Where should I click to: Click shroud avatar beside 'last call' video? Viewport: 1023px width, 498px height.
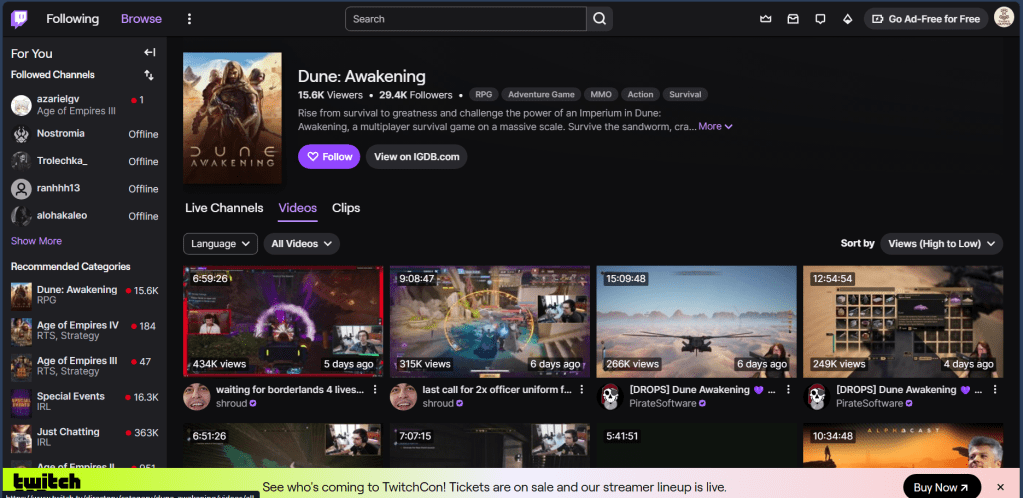pyautogui.click(x=403, y=397)
